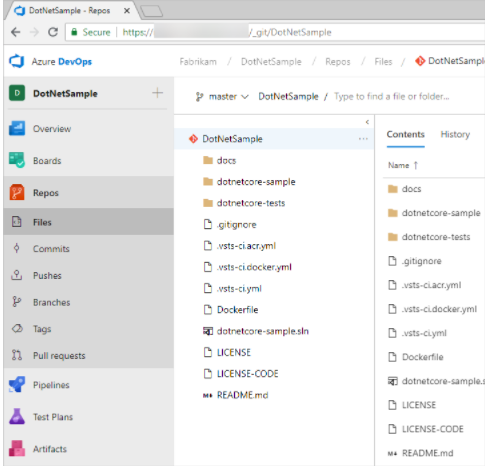
Task: Go to Fabrikam in breadcrumb
Action: 198,62
